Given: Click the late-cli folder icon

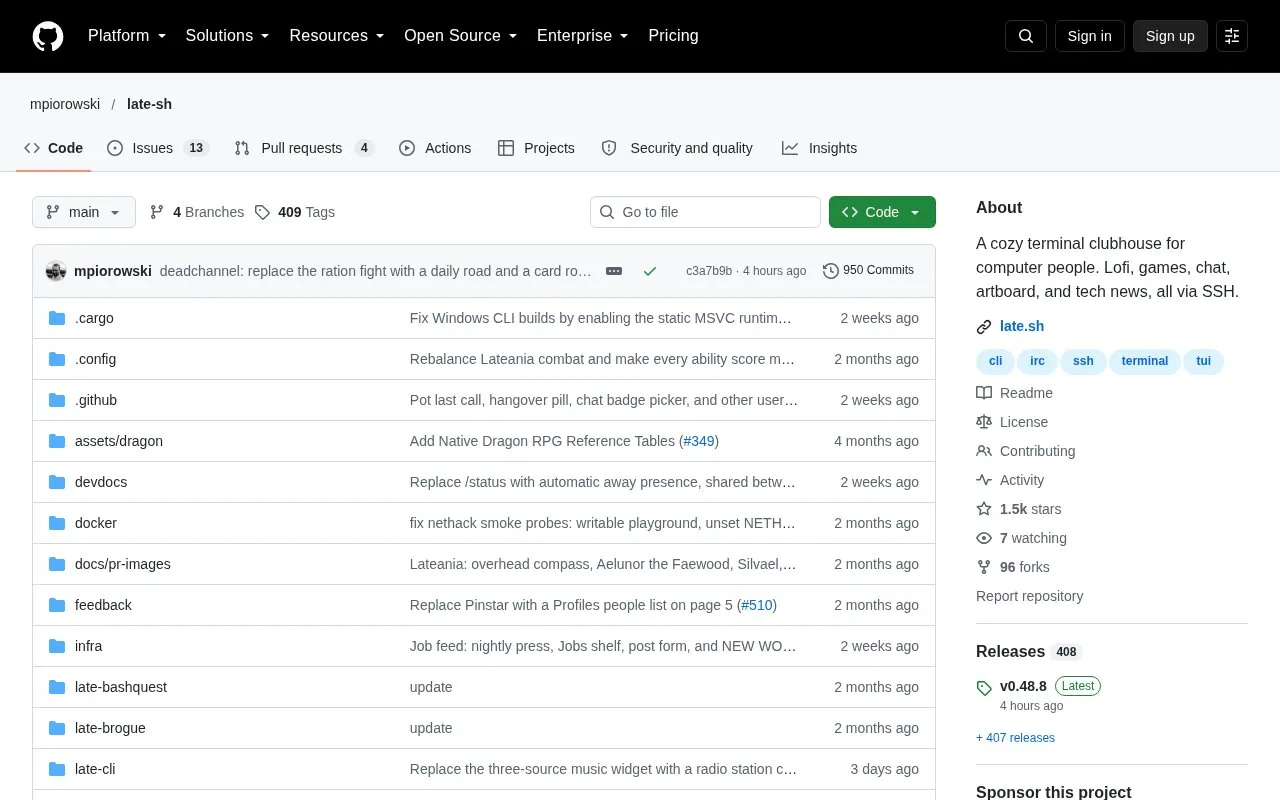Looking at the screenshot, I should (57, 769).
